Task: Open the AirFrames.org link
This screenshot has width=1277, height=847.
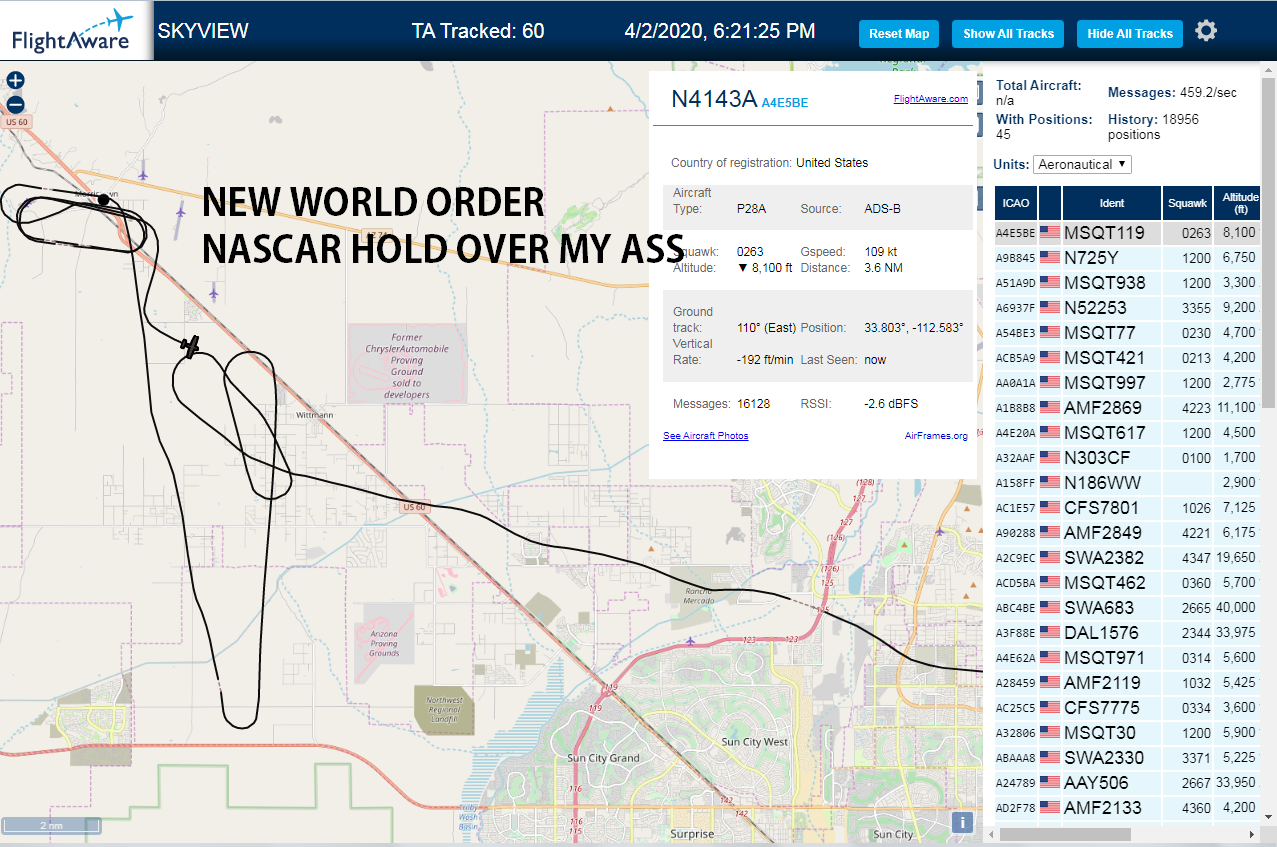Action: click(936, 436)
